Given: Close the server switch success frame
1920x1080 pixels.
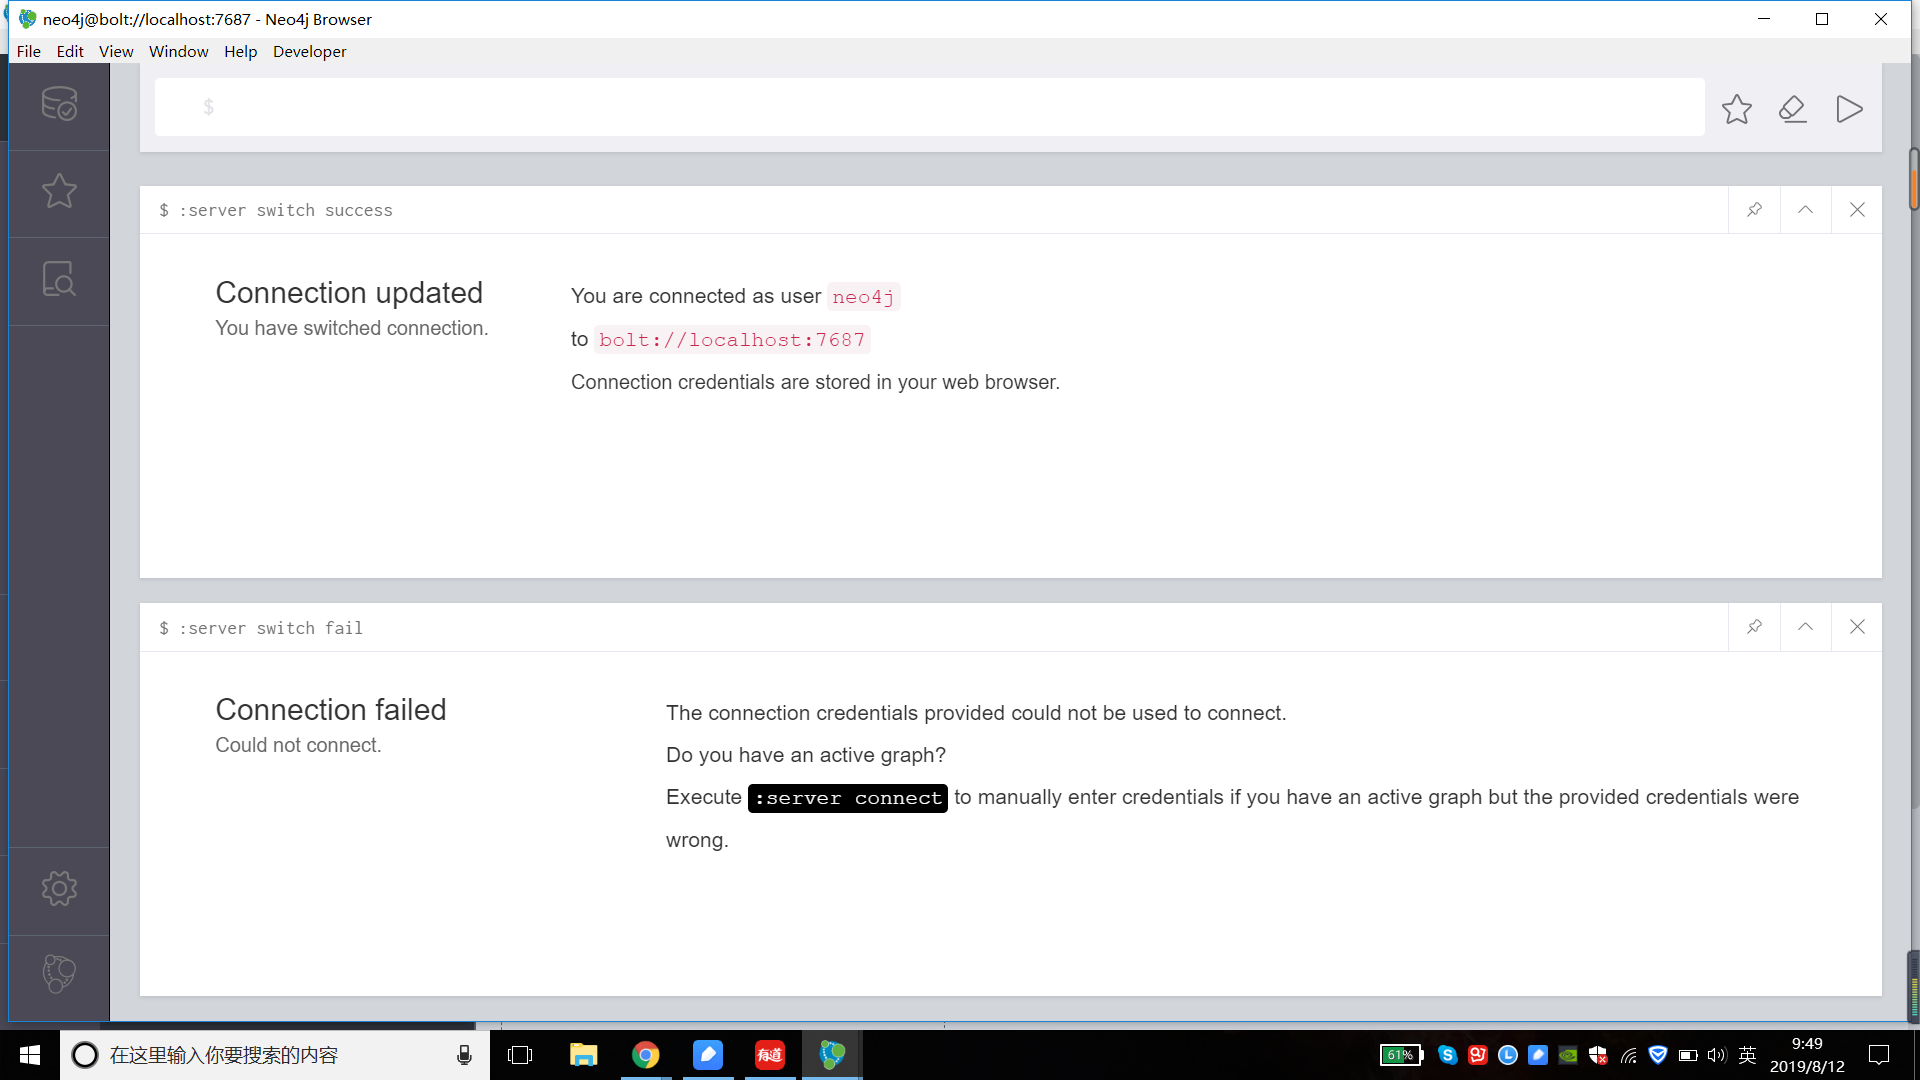Looking at the screenshot, I should click(1857, 210).
